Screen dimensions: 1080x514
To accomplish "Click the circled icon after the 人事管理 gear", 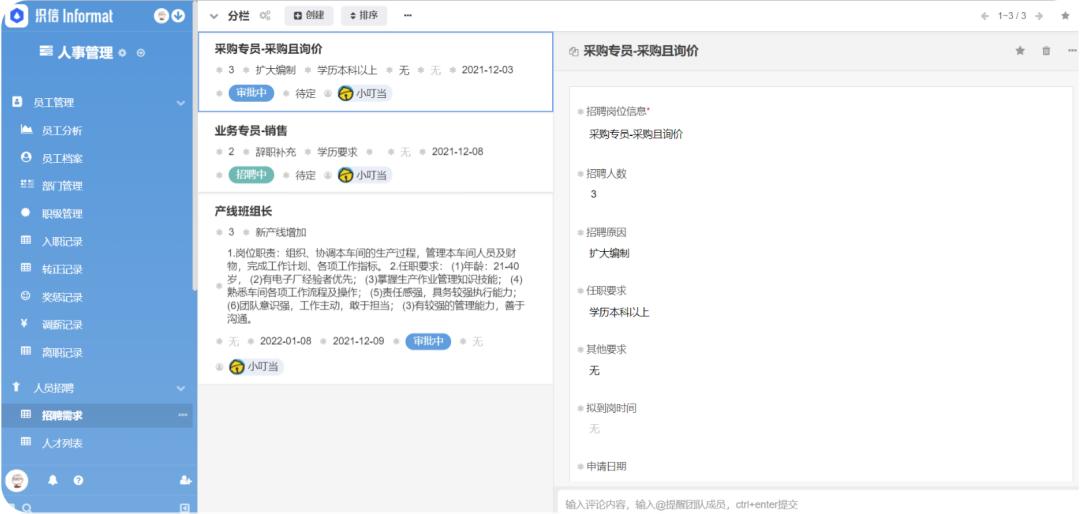I will tap(141, 53).
